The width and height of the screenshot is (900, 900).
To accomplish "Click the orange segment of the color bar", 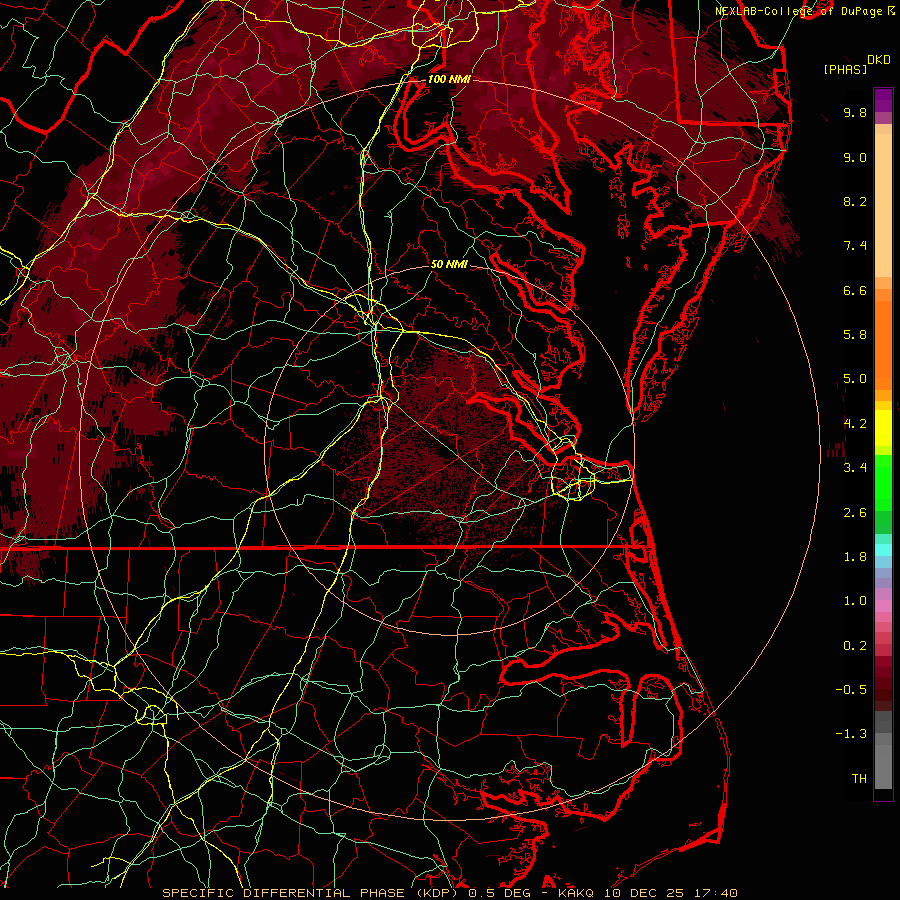I will point(883,346).
